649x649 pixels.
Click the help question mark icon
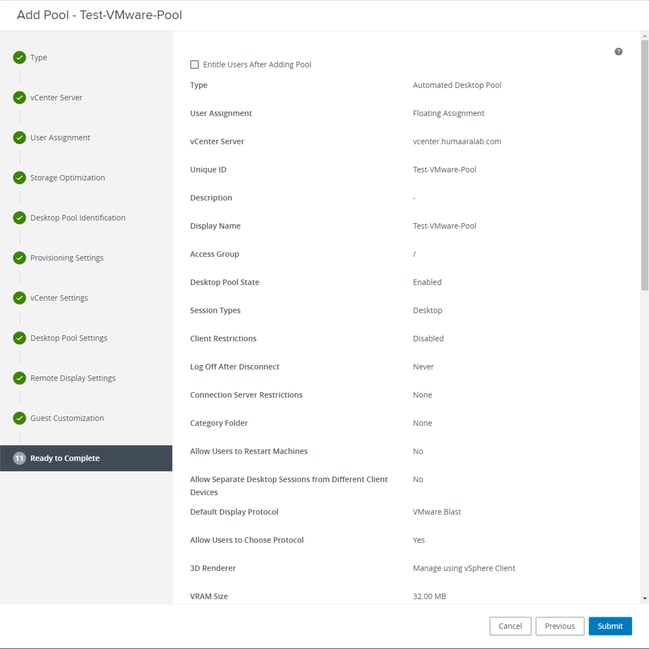click(x=618, y=51)
